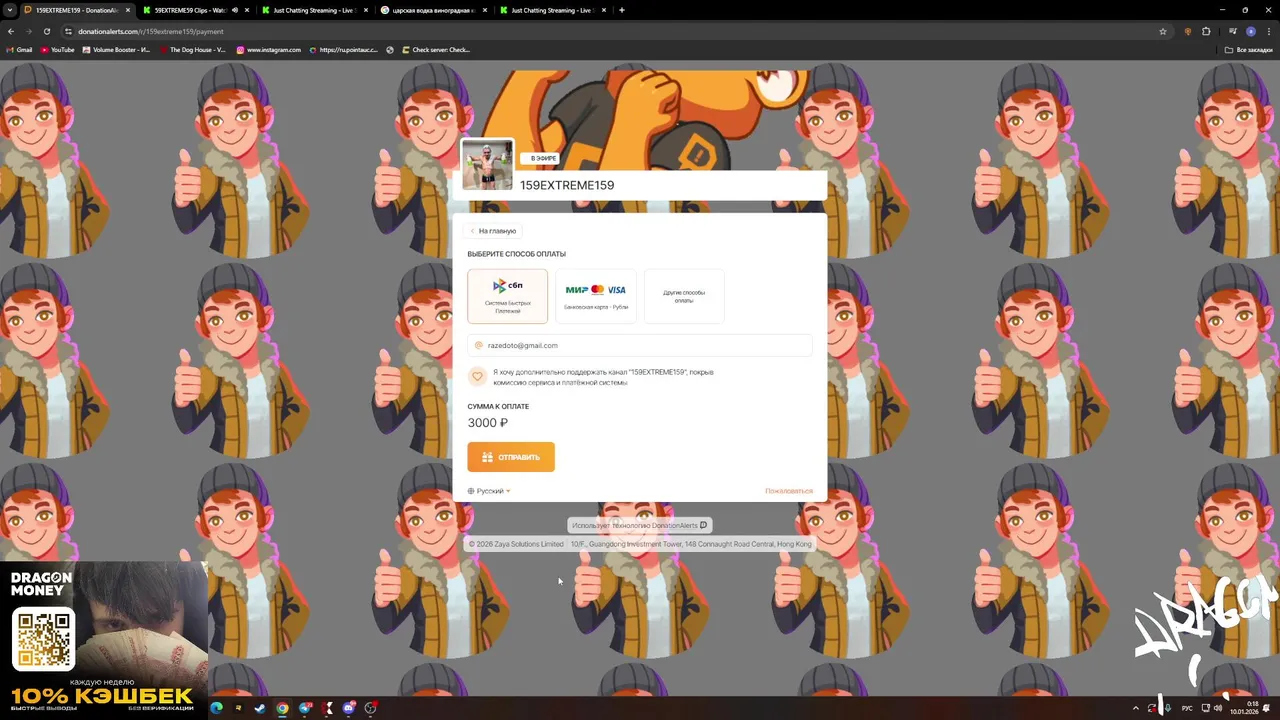1280x720 pixels.
Task: Go forward to the next page
Action: click(28, 31)
